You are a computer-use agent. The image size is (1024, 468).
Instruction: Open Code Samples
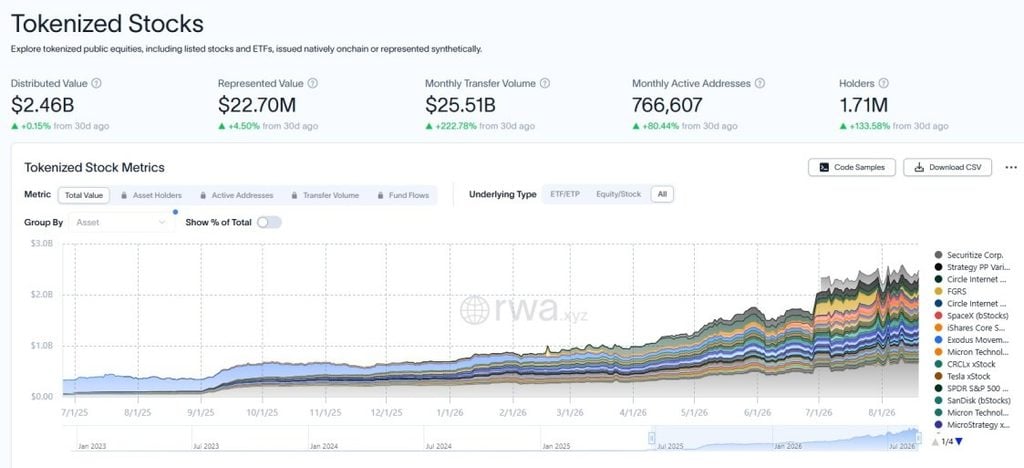(x=852, y=167)
